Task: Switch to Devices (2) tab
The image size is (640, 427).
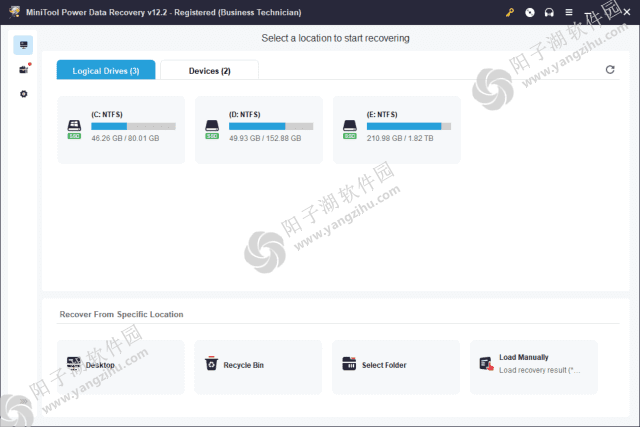Action: point(209,70)
